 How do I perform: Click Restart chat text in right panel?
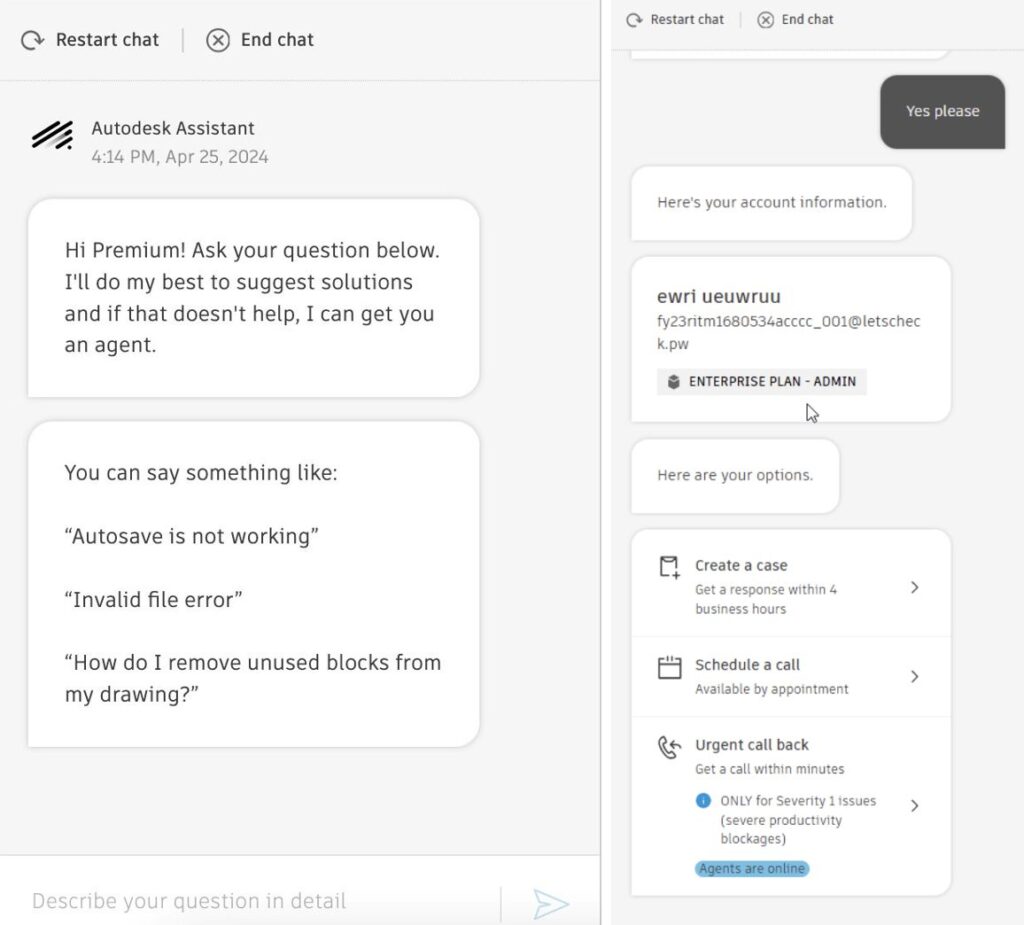pos(687,20)
